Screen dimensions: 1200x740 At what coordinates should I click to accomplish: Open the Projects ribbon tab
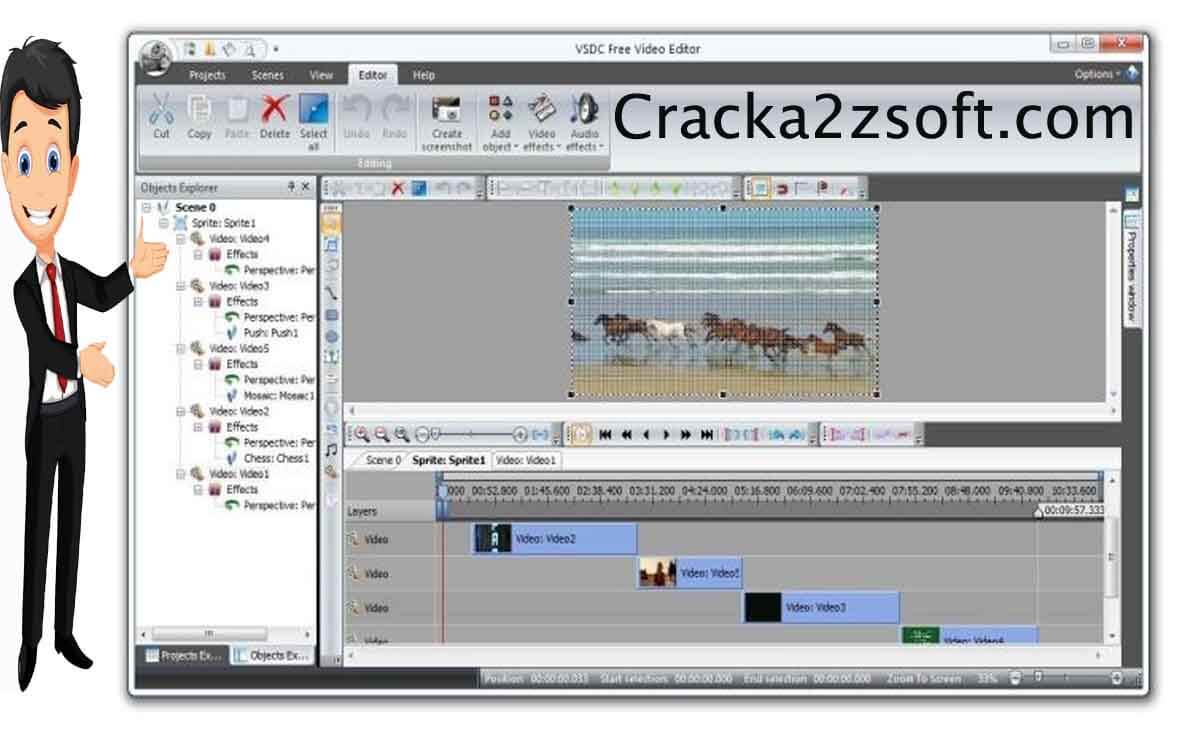pos(207,75)
